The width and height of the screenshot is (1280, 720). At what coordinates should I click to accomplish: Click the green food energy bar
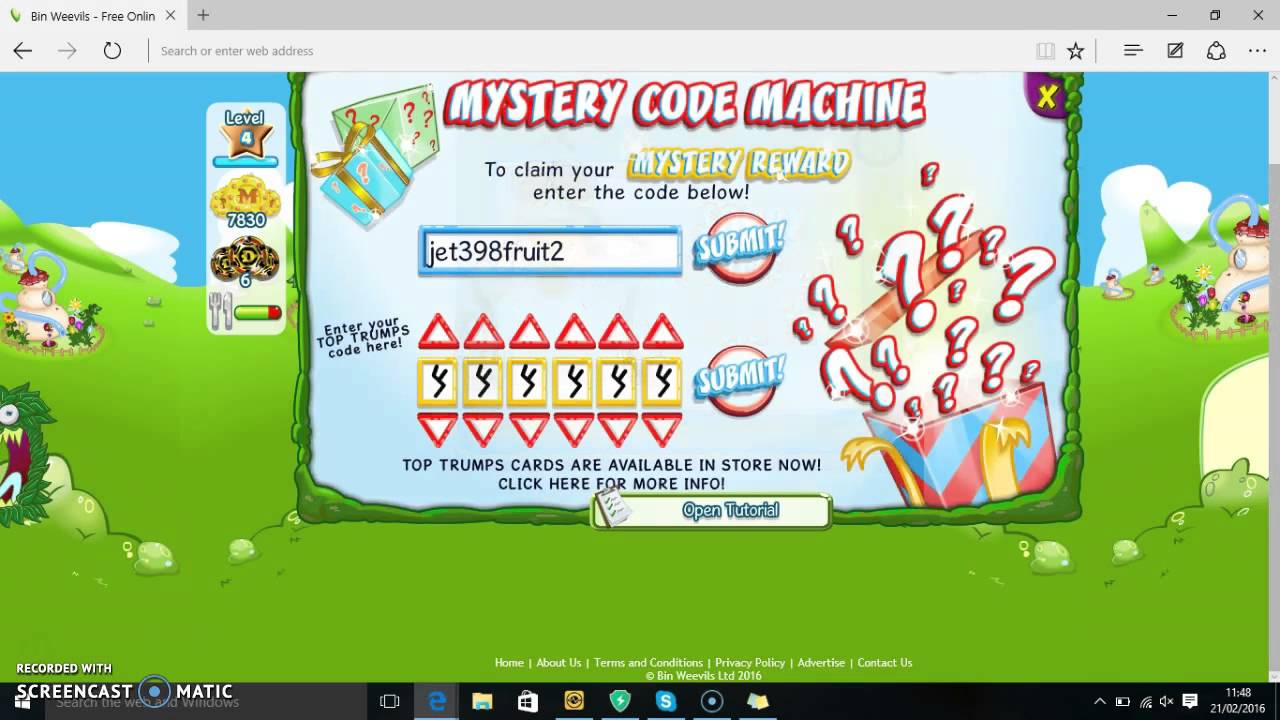pos(258,313)
